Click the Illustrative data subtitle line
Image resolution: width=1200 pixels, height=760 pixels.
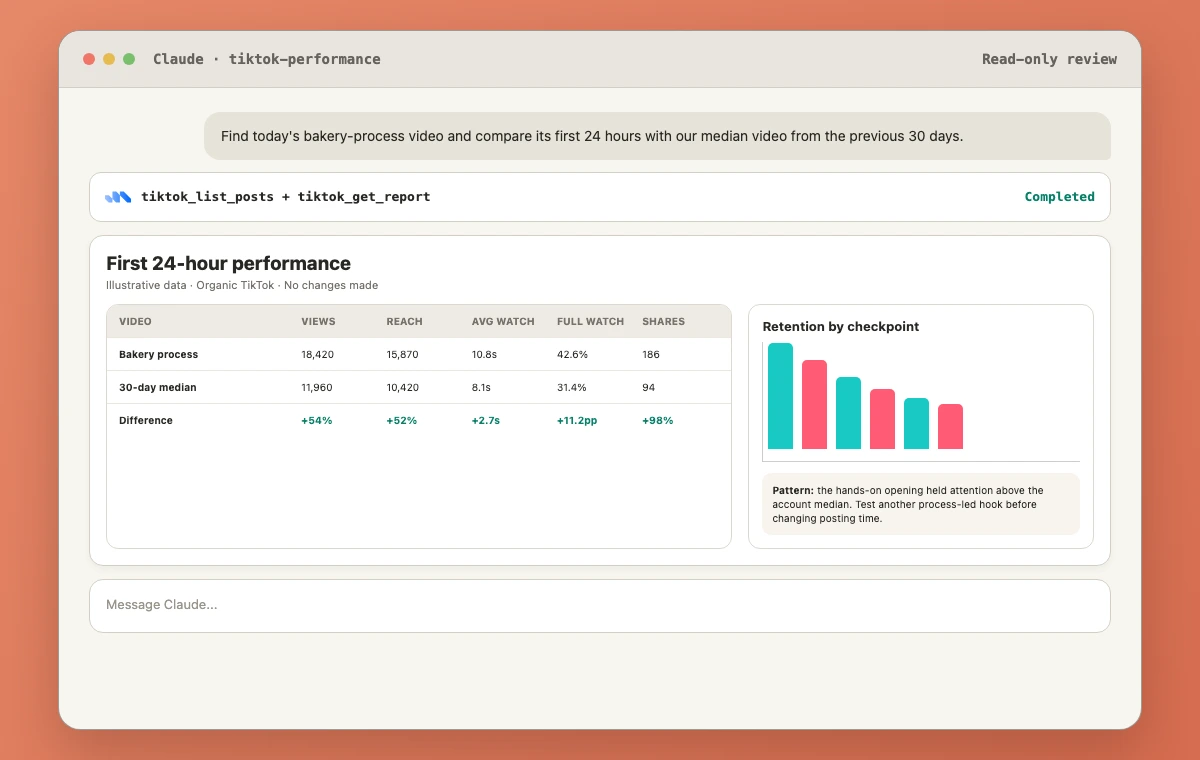pyautogui.click(x=242, y=285)
